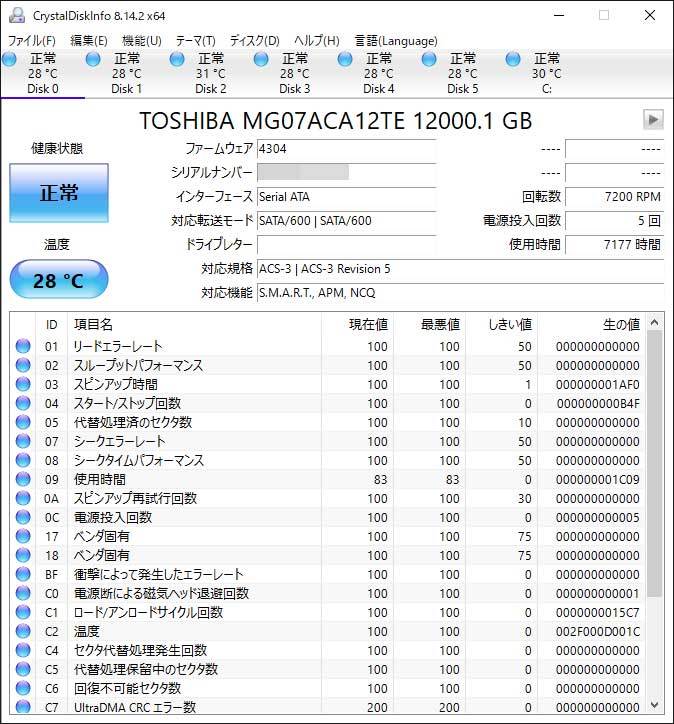Click the 正常 health status button
Image resolution: width=674 pixels, height=724 pixels.
(59, 193)
